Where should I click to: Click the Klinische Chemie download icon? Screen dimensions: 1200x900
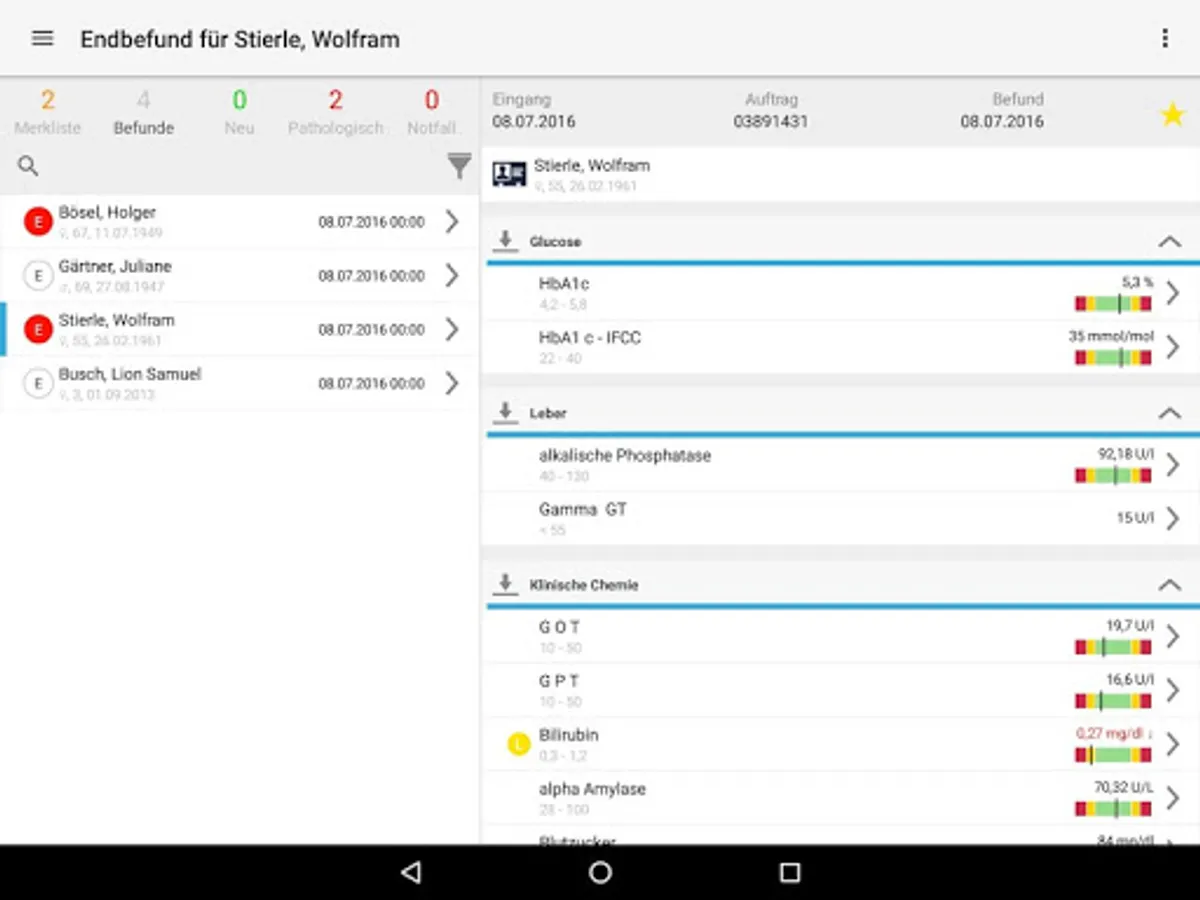click(506, 584)
